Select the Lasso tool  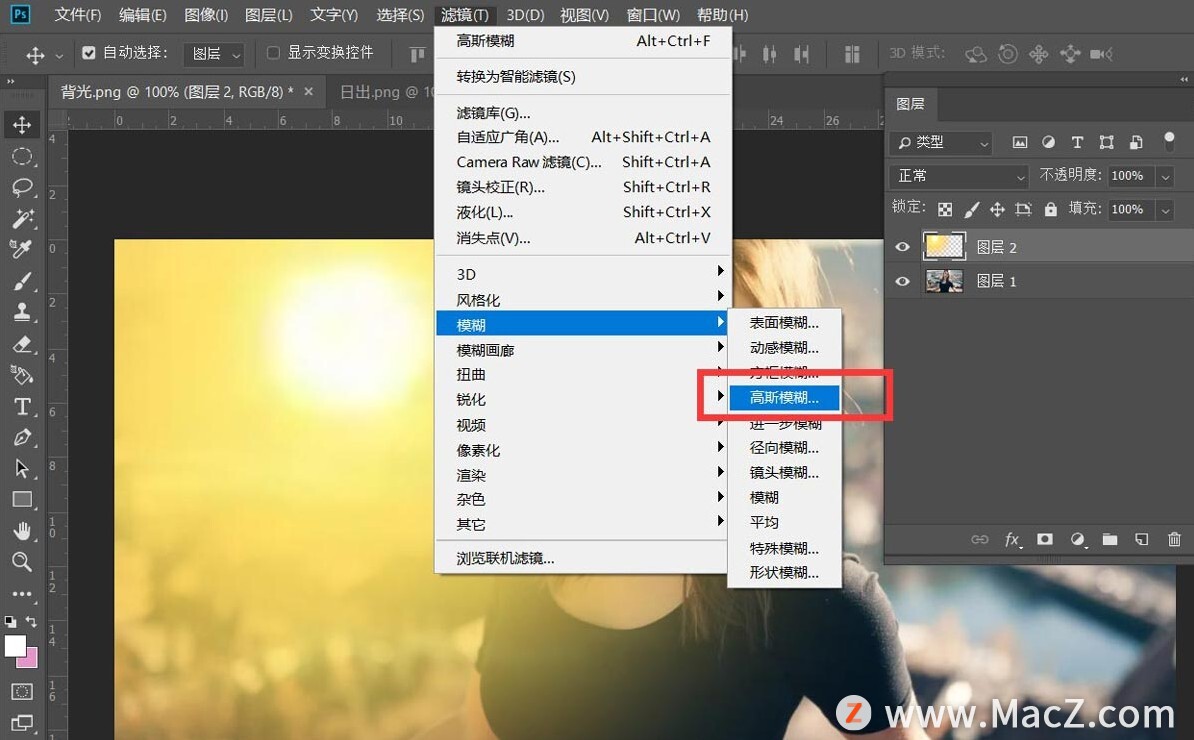22,187
